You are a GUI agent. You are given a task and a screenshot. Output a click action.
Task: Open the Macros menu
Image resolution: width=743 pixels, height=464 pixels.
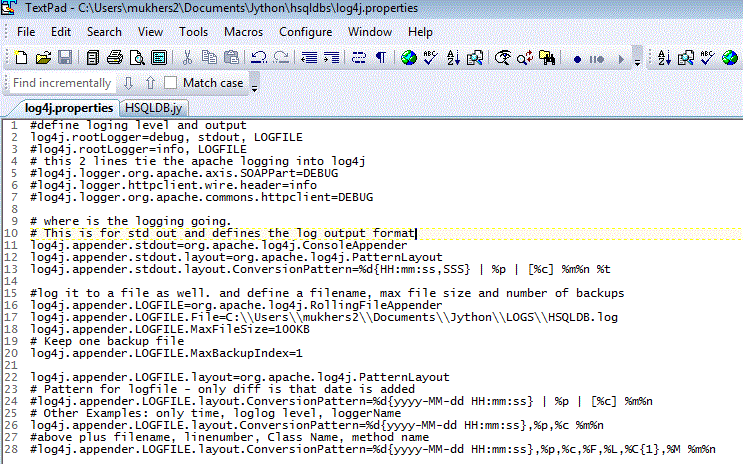[x=244, y=32]
